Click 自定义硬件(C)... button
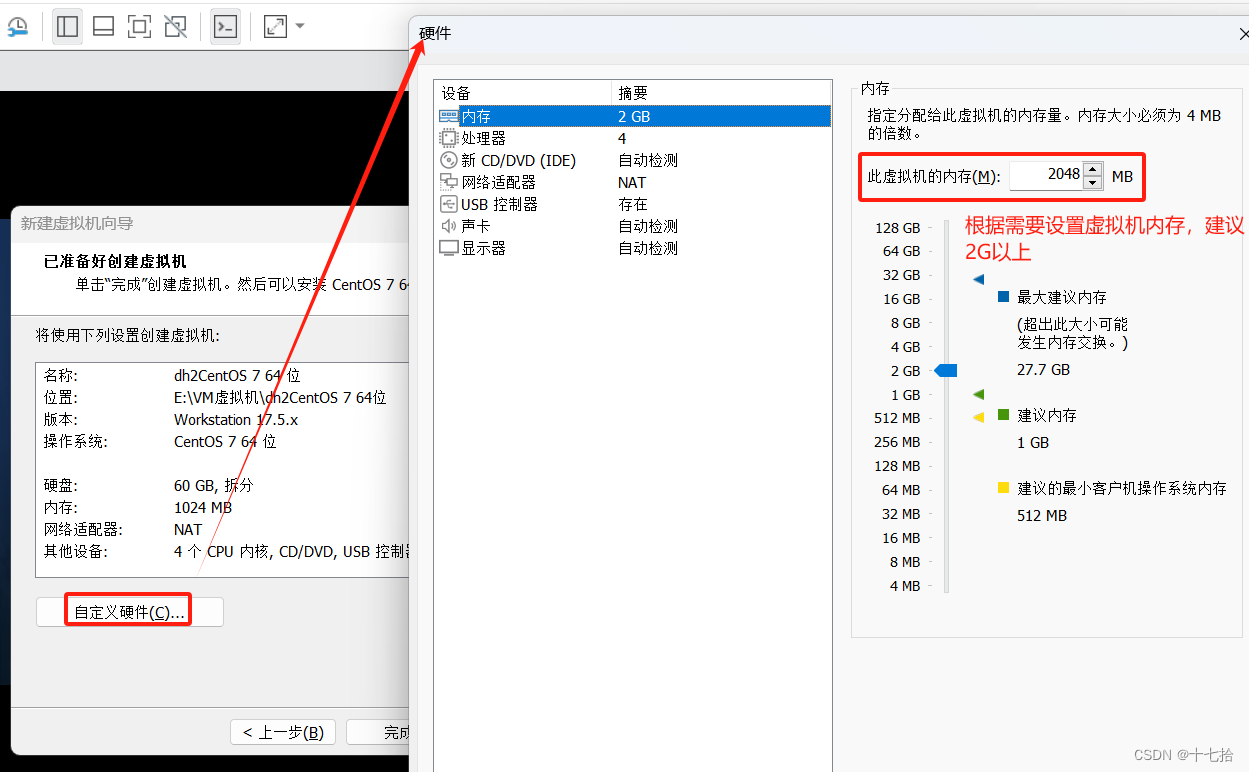The height and width of the screenshot is (772, 1249). (130, 612)
